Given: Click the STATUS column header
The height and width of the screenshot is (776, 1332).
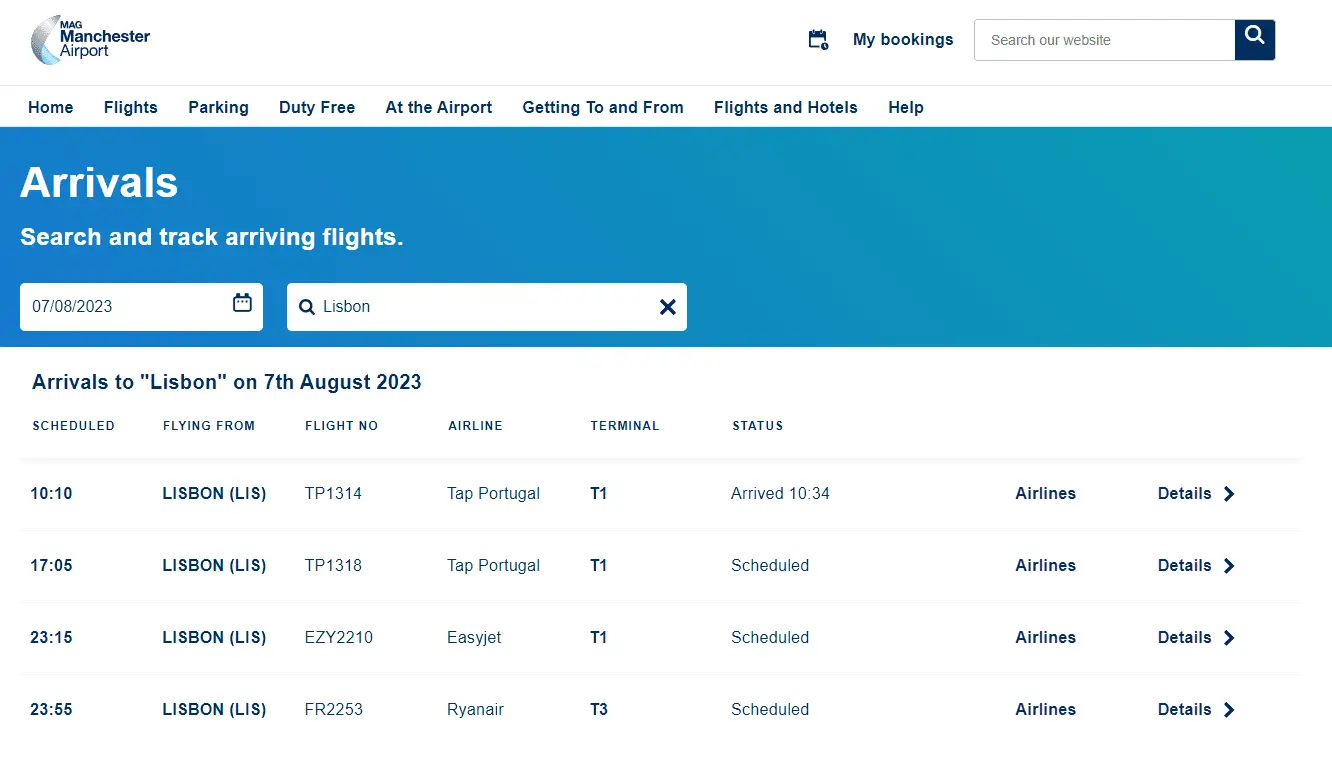Looking at the screenshot, I should [758, 426].
